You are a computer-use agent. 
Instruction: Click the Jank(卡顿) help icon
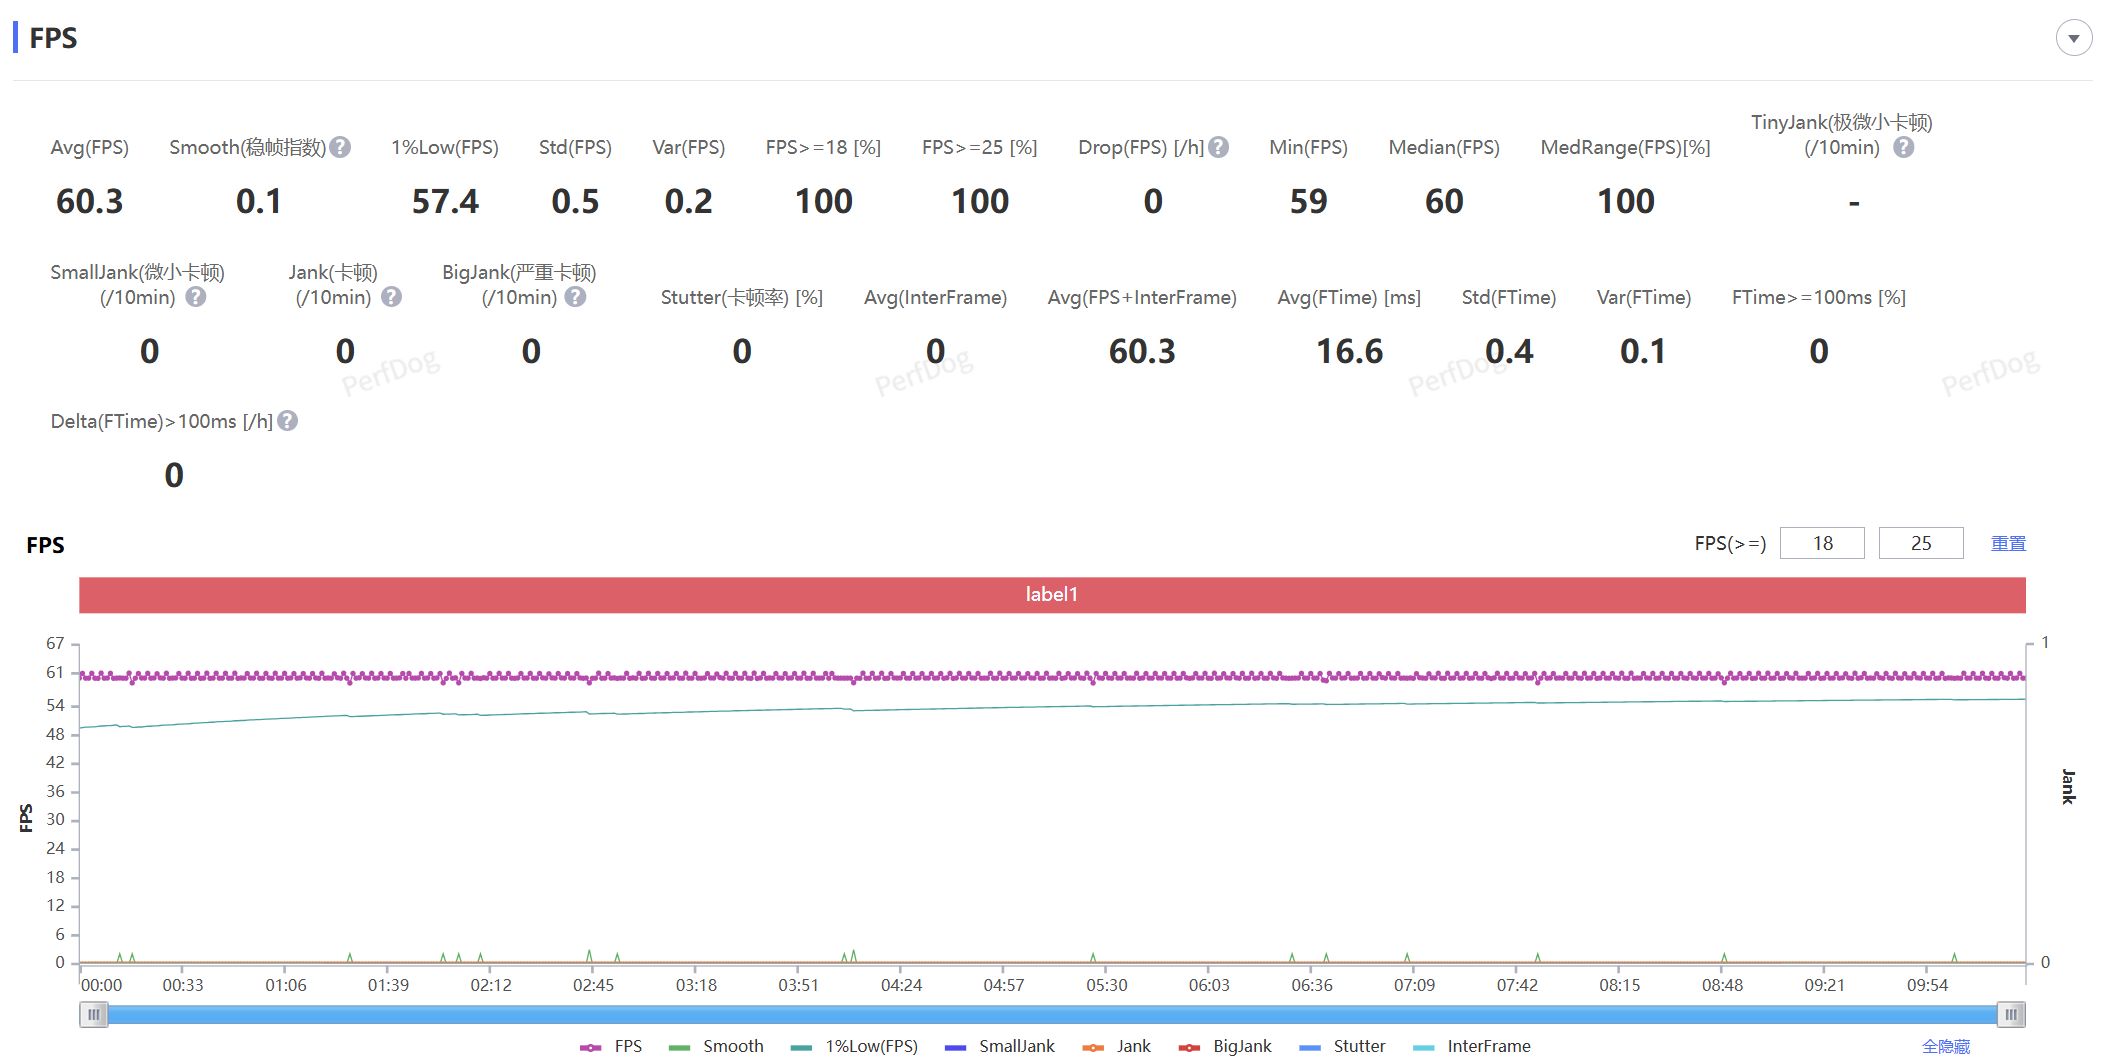[x=392, y=297]
